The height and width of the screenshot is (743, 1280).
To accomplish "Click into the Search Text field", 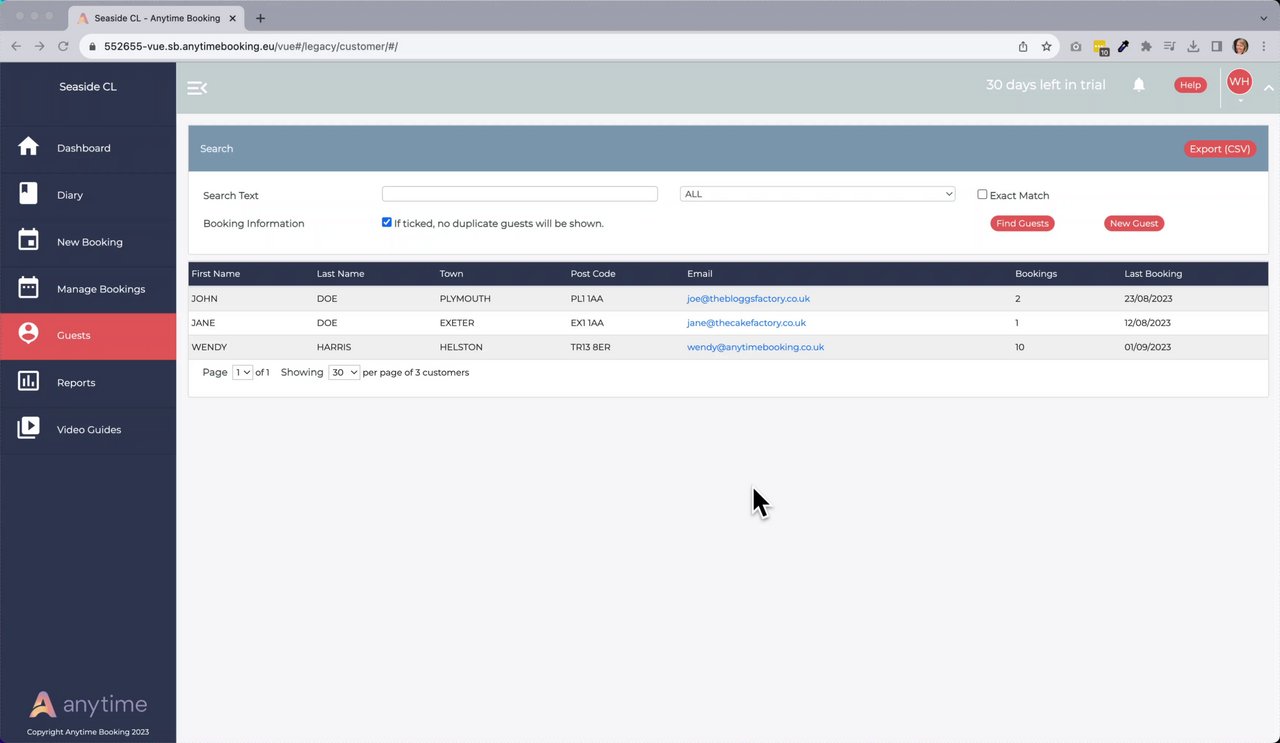I will pyautogui.click(x=520, y=194).
